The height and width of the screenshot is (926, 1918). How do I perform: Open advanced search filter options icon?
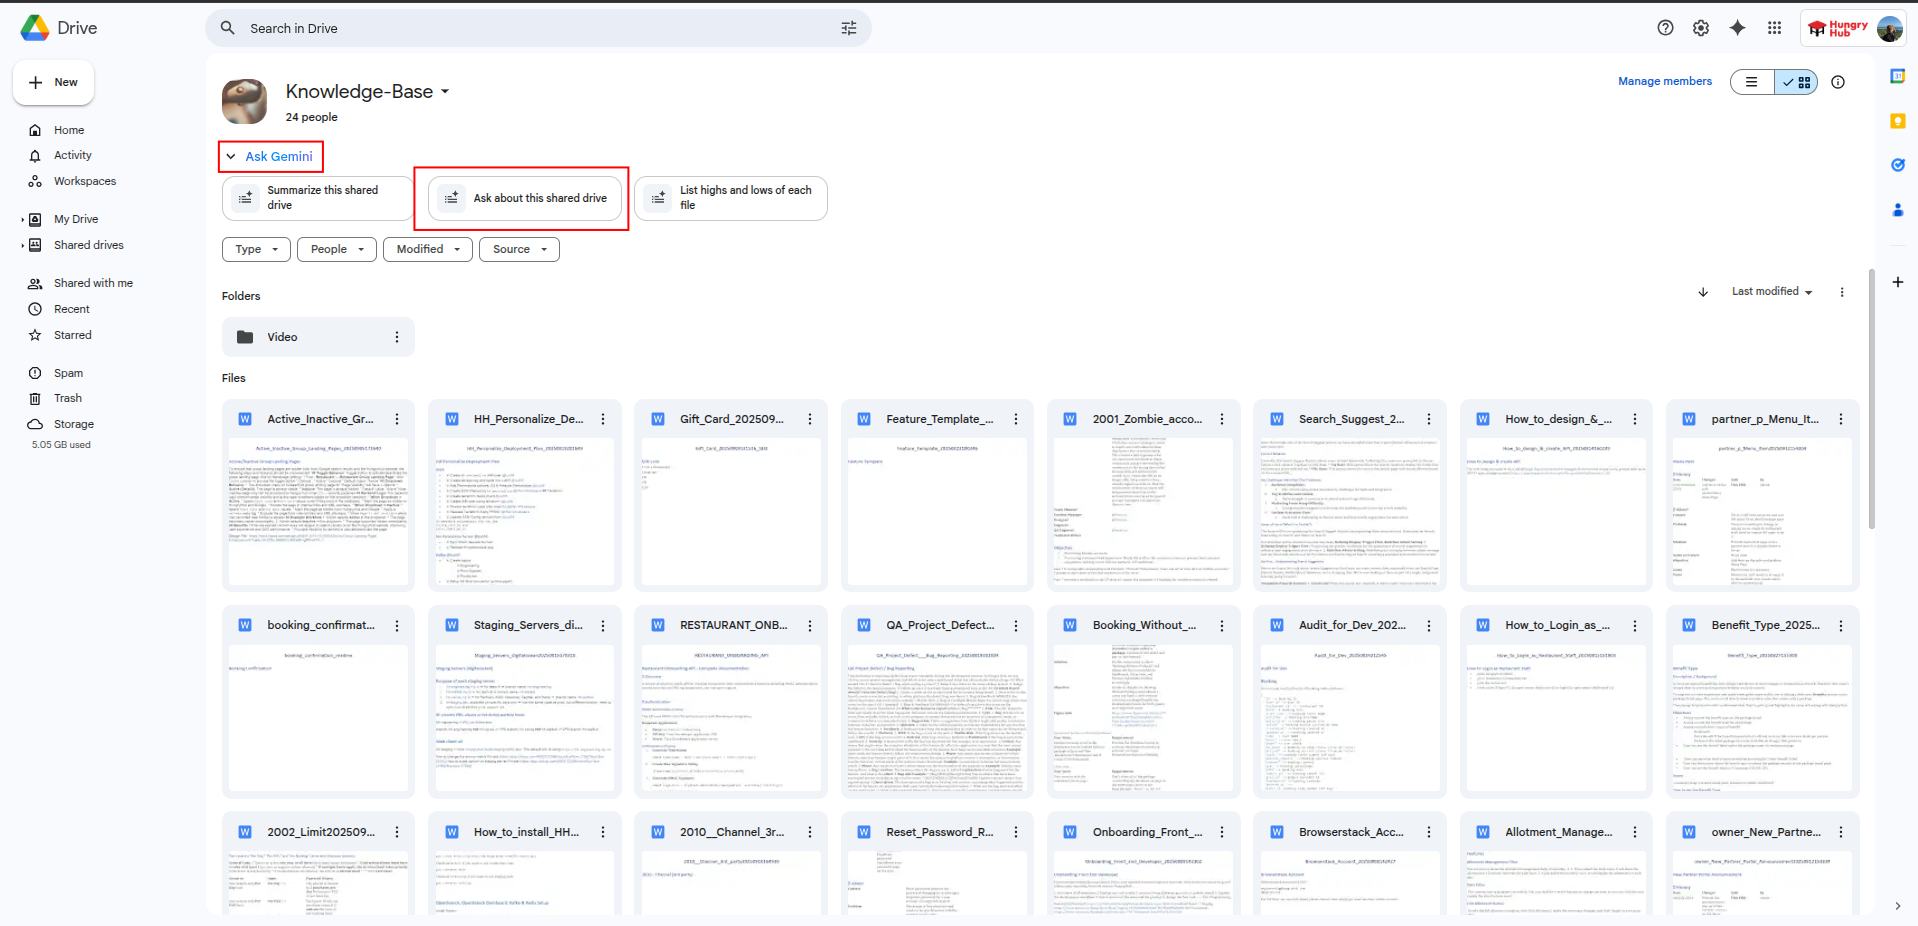pos(849,28)
